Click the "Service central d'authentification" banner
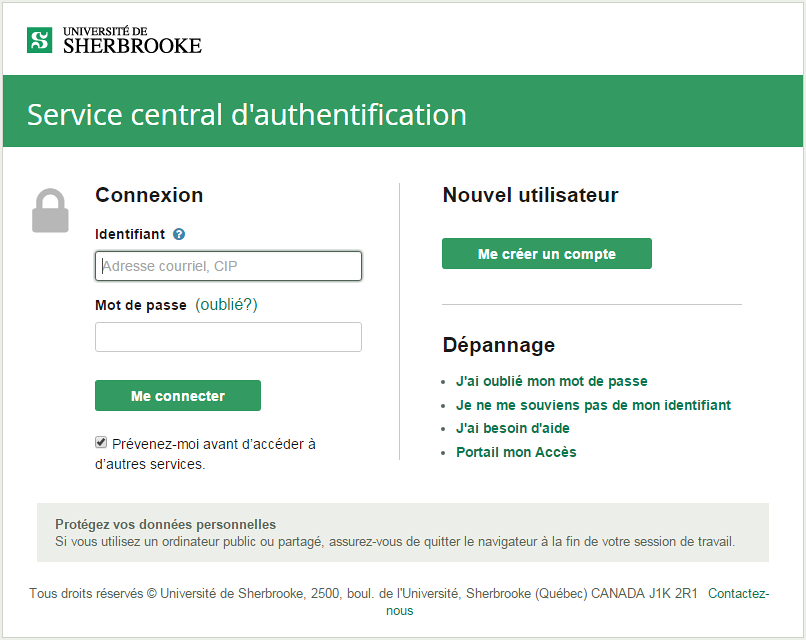806x640 pixels. [x=246, y=114]
